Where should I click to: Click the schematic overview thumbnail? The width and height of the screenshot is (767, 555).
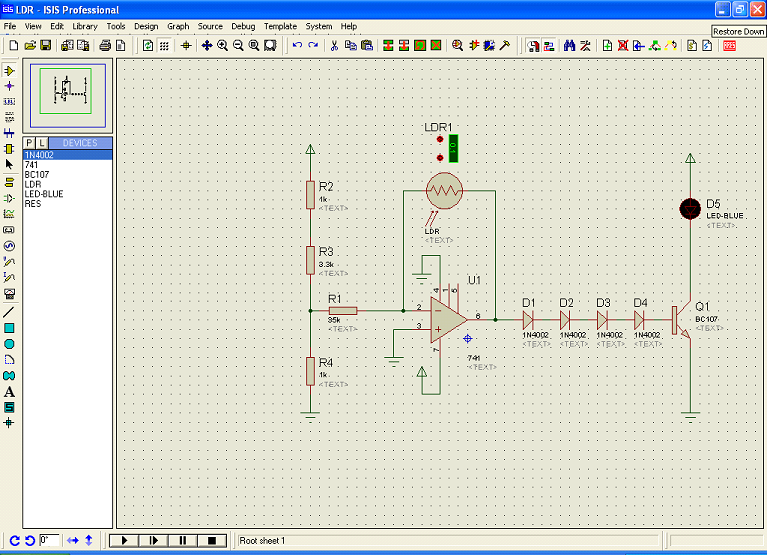pyautogui.click(x=66, y=92)
